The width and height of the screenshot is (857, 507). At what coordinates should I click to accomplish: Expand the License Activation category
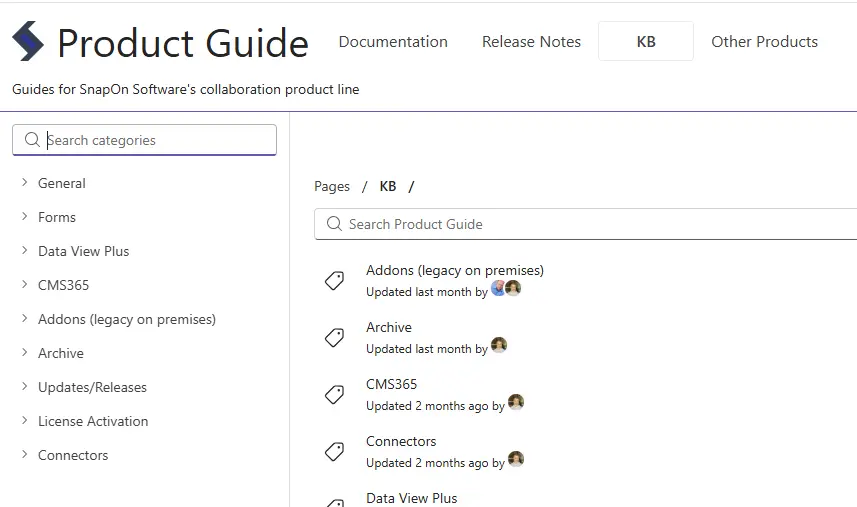(x=24, y=421)
